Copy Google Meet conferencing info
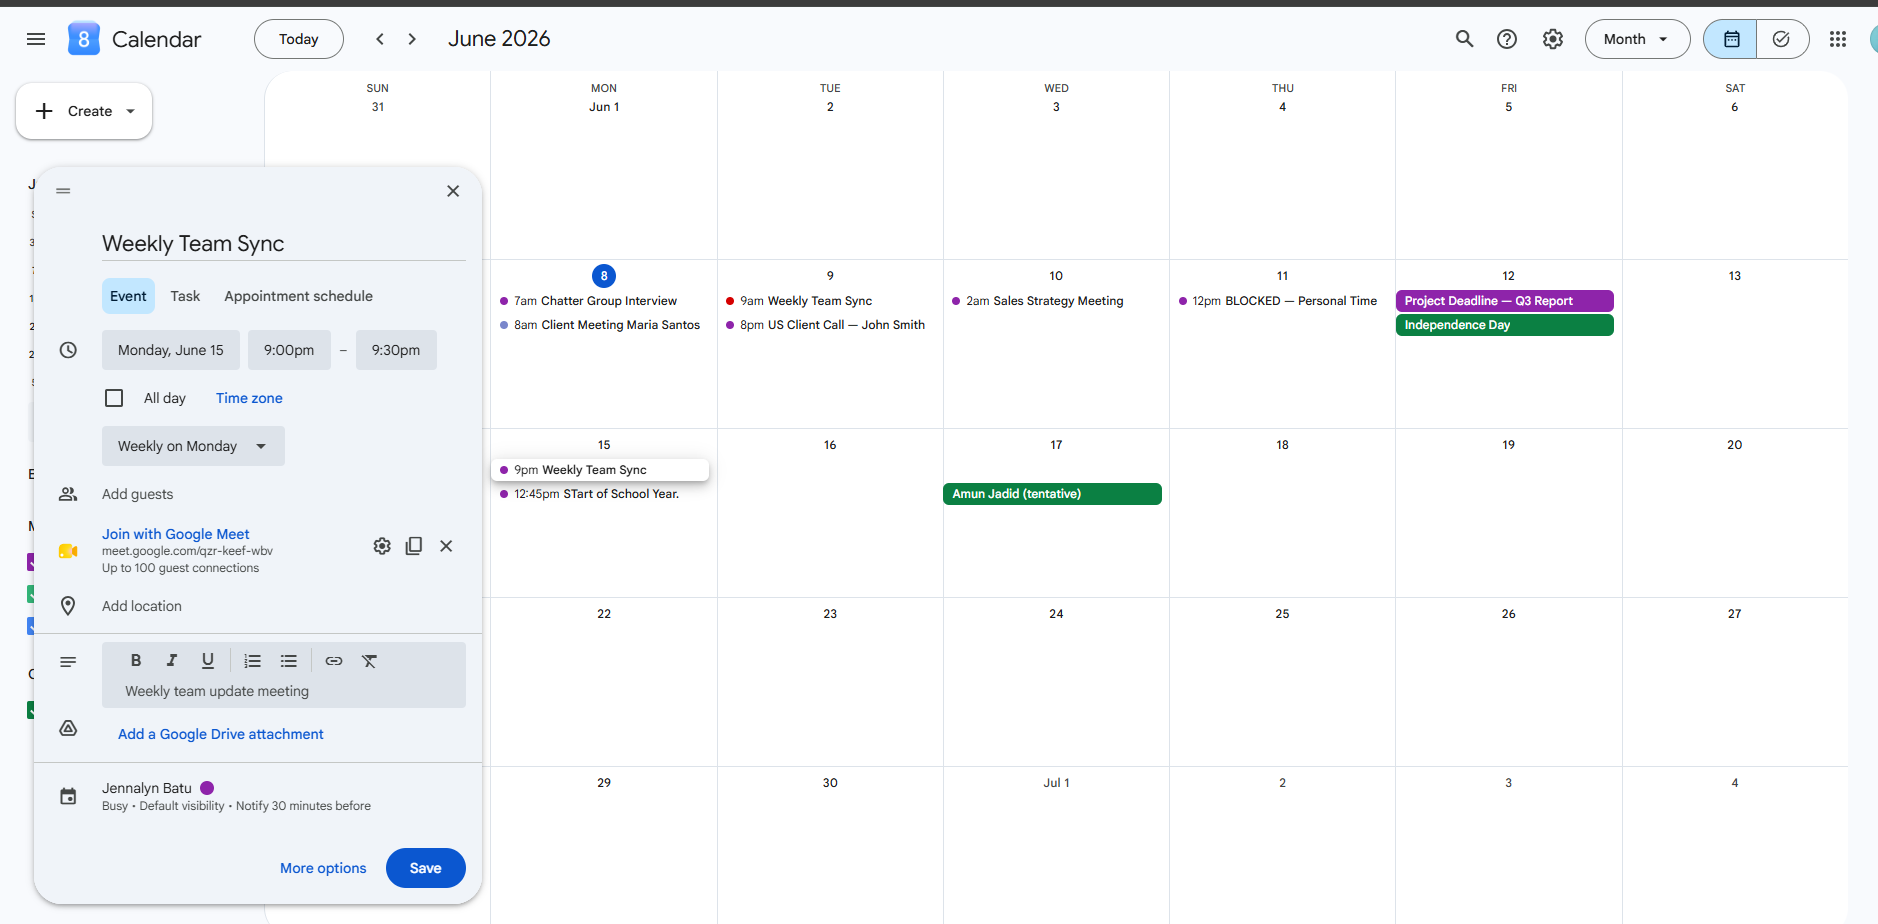The width and height of the screenshot is (1878, 924). [414, 546]
